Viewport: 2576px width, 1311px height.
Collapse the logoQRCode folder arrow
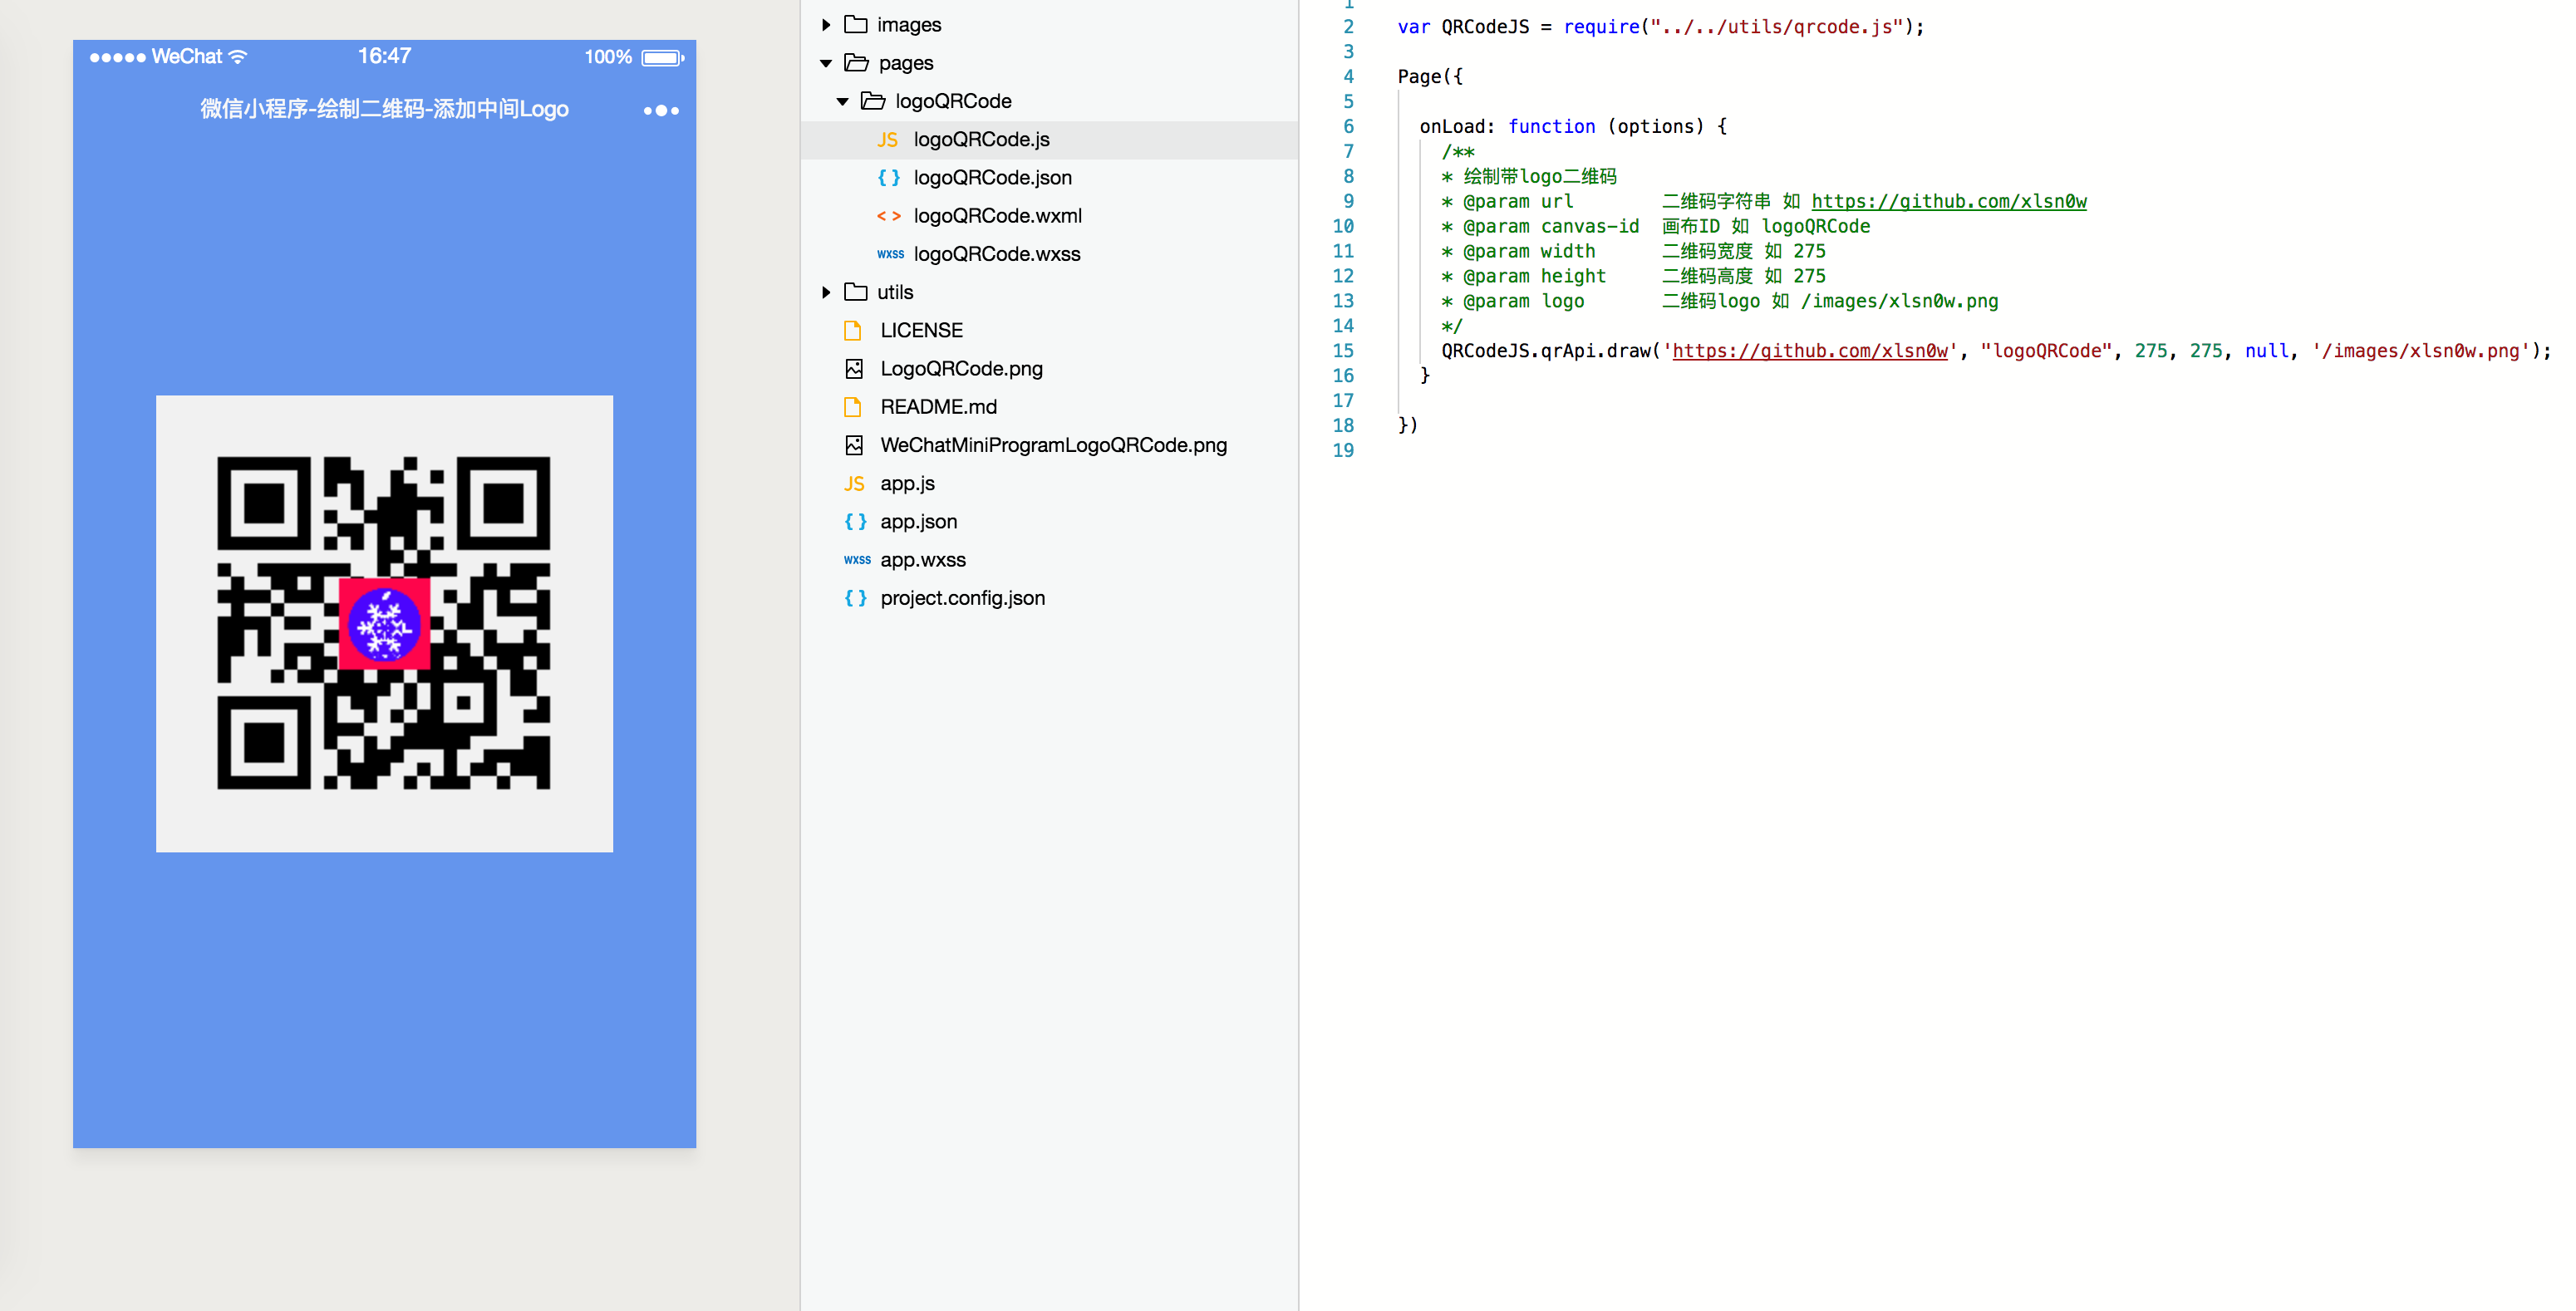pyautogui.click(x=843, y=101)
